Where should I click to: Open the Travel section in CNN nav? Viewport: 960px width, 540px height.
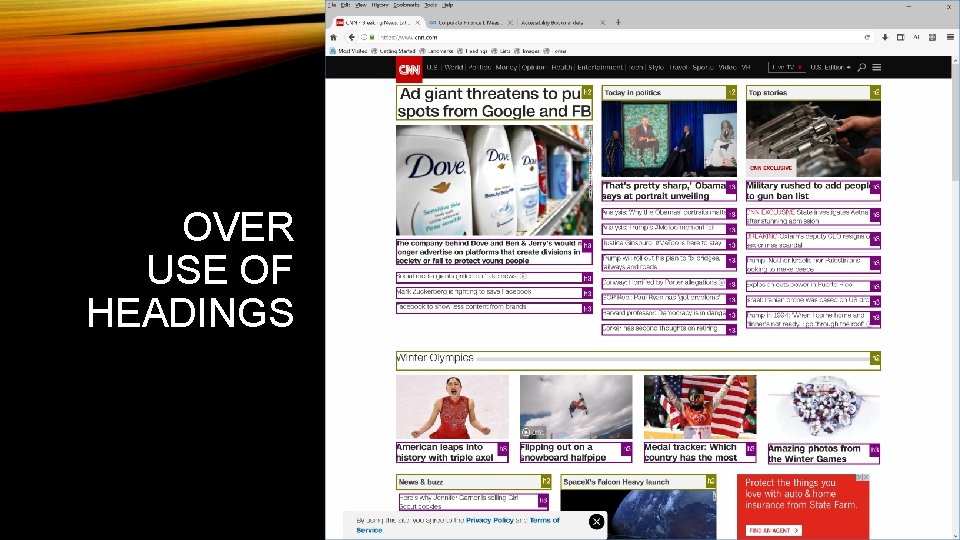678,67
